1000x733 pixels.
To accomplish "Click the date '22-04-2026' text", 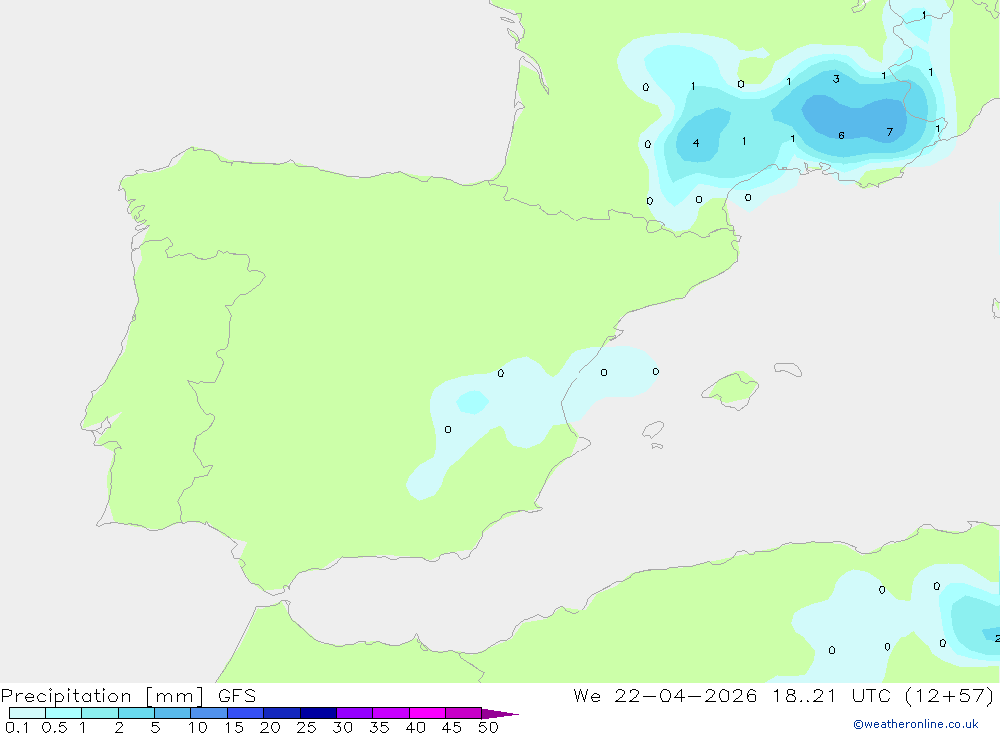I will tap(686, 696).
